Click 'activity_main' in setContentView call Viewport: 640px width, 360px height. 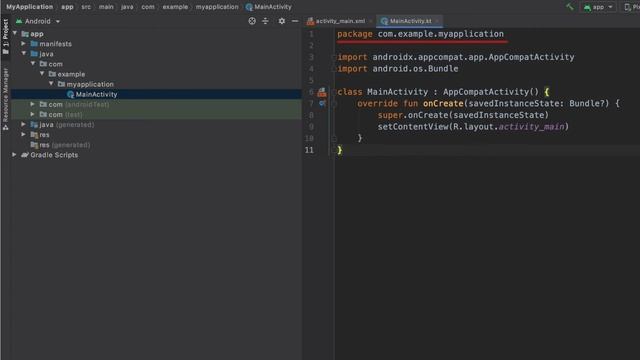pos(531,127)
